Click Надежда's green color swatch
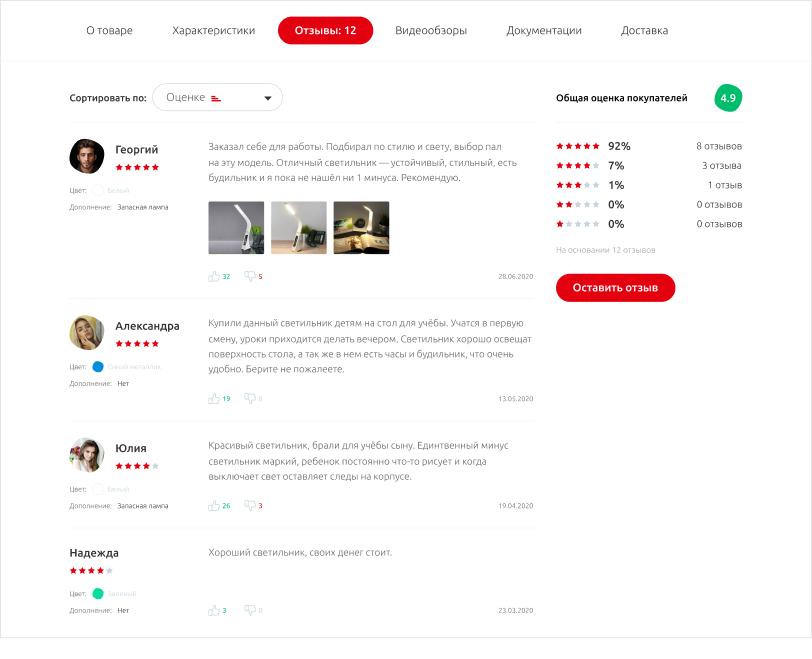812x659 pixels. point(98,593)
